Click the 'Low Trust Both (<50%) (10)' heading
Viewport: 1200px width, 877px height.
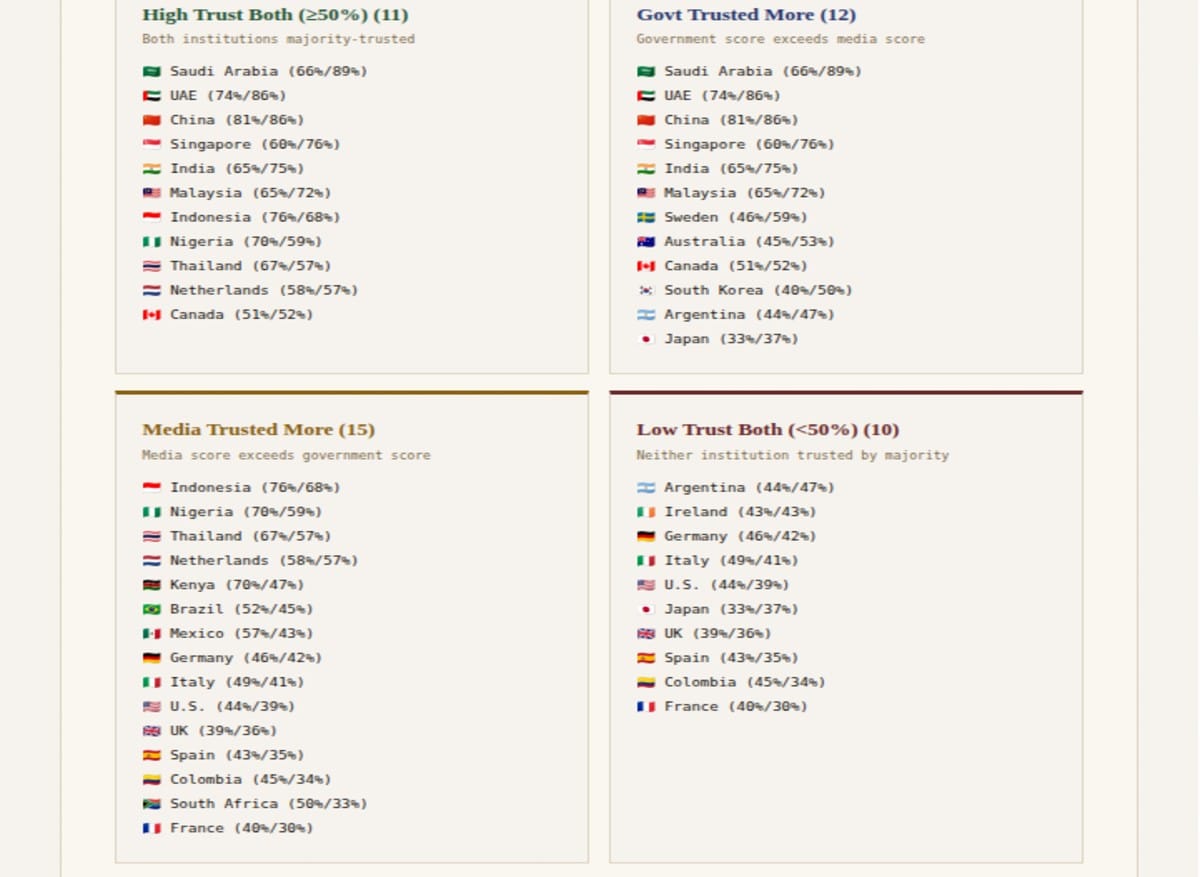[767, 430]
